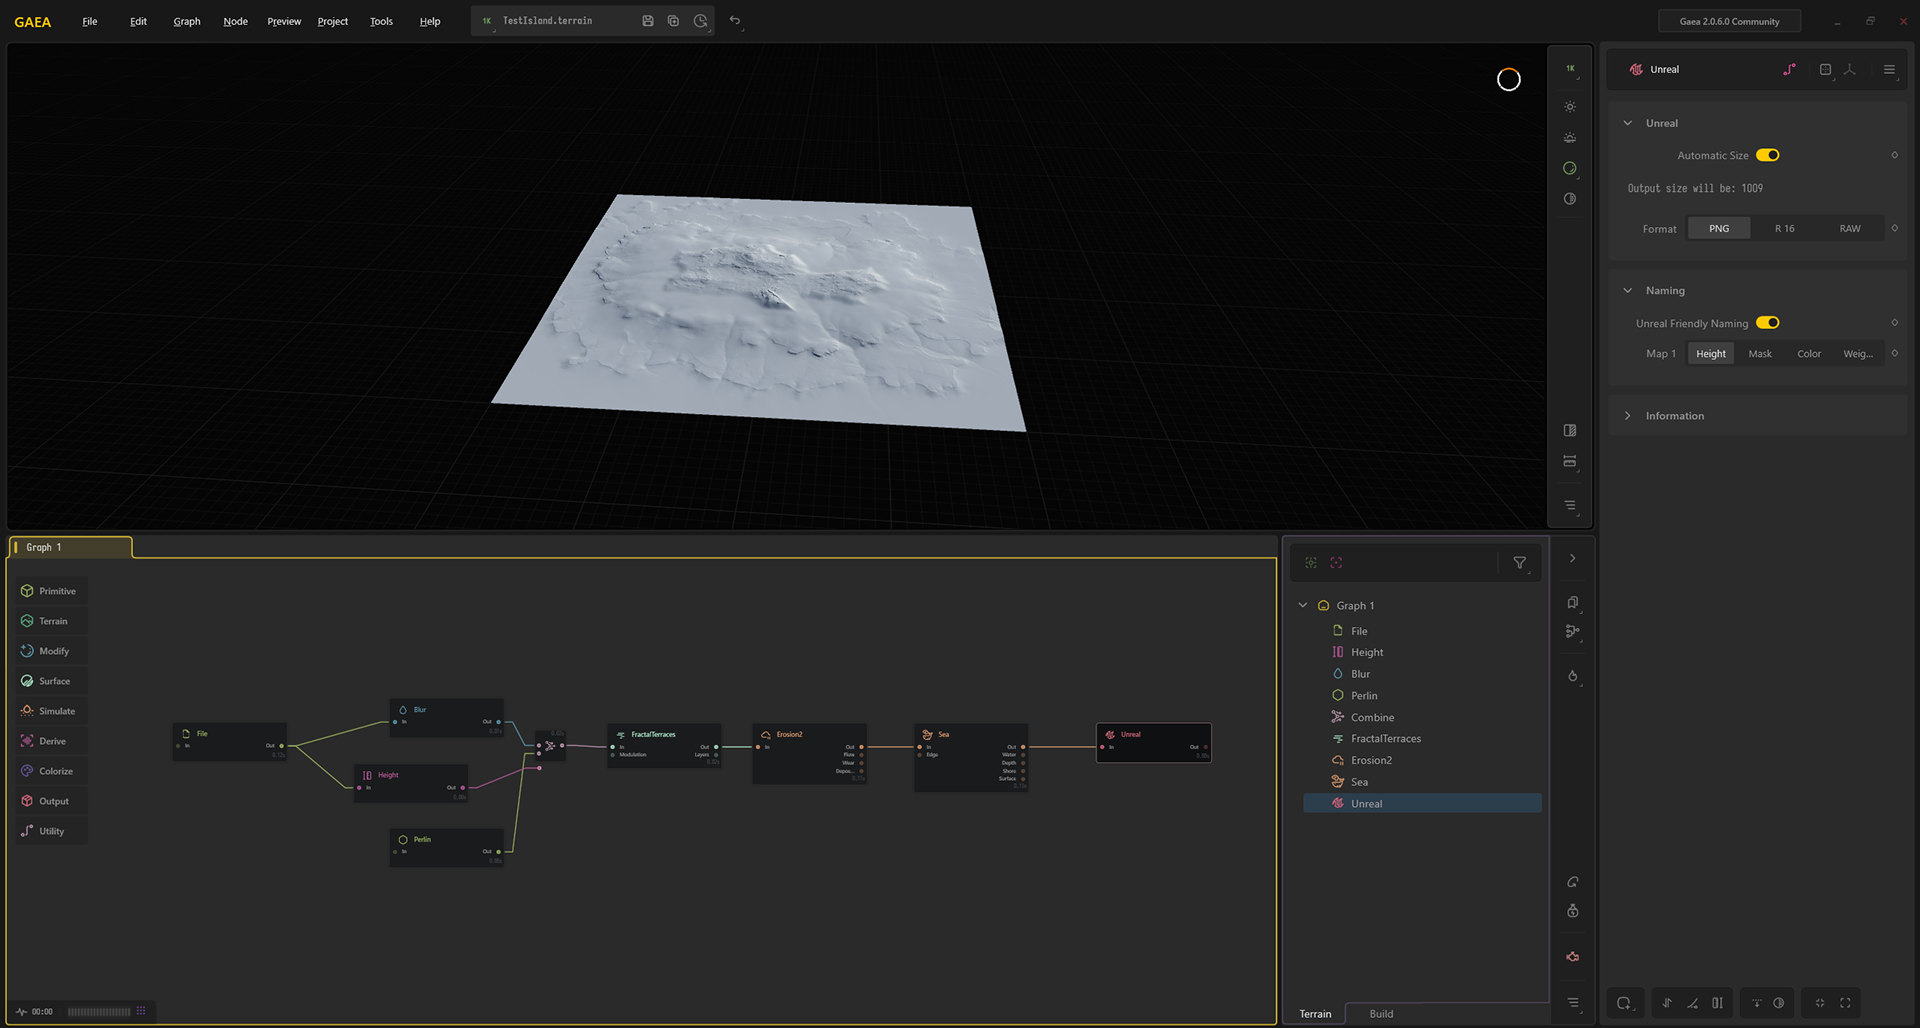
Task: Click the filter funnel icon in outliner
Action: pyautogui.click(x=1519, y=563)
